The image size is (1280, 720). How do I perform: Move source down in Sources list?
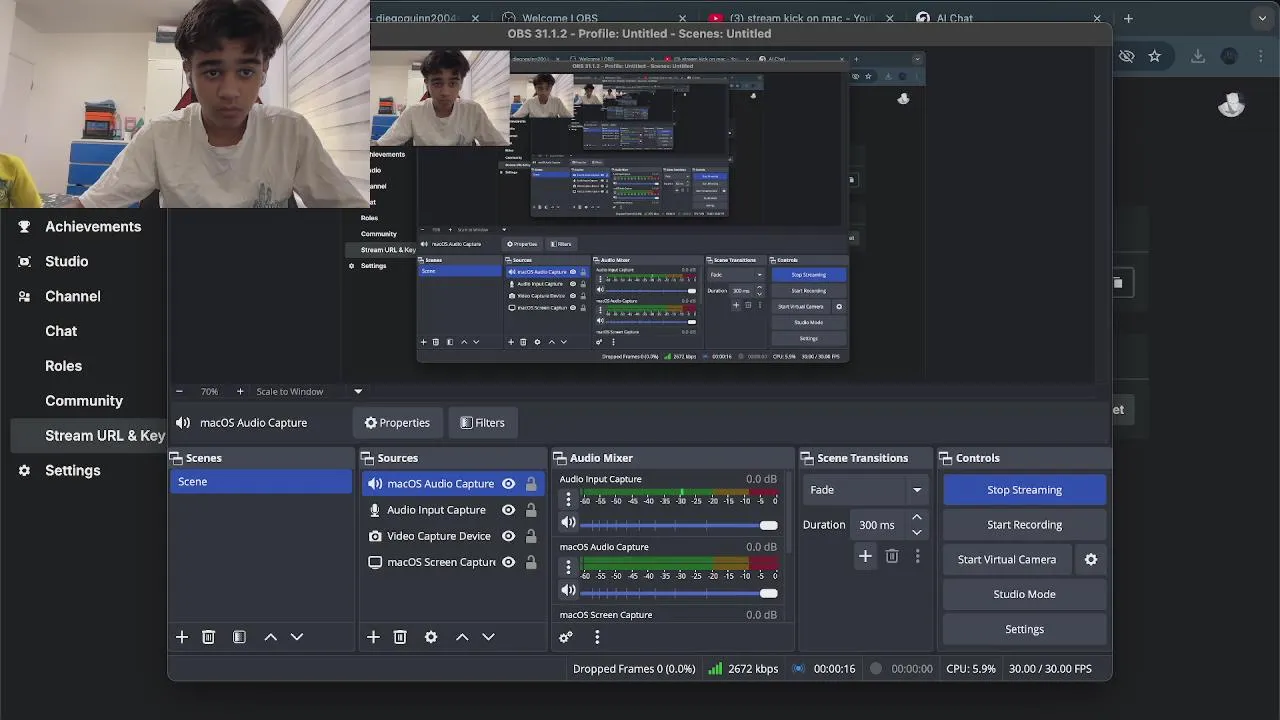pyautogui.click(x=488, y=637)
